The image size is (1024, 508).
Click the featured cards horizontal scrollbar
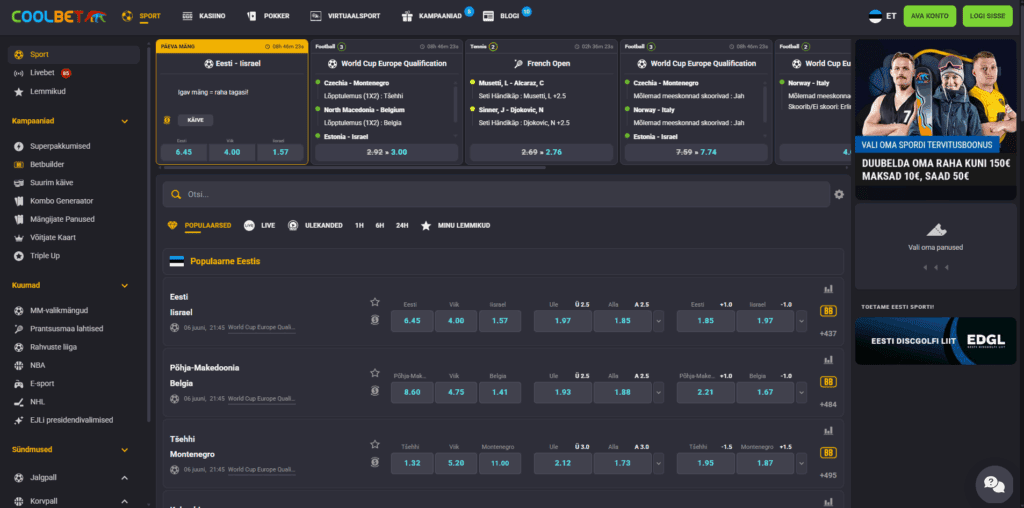[355, 168]
